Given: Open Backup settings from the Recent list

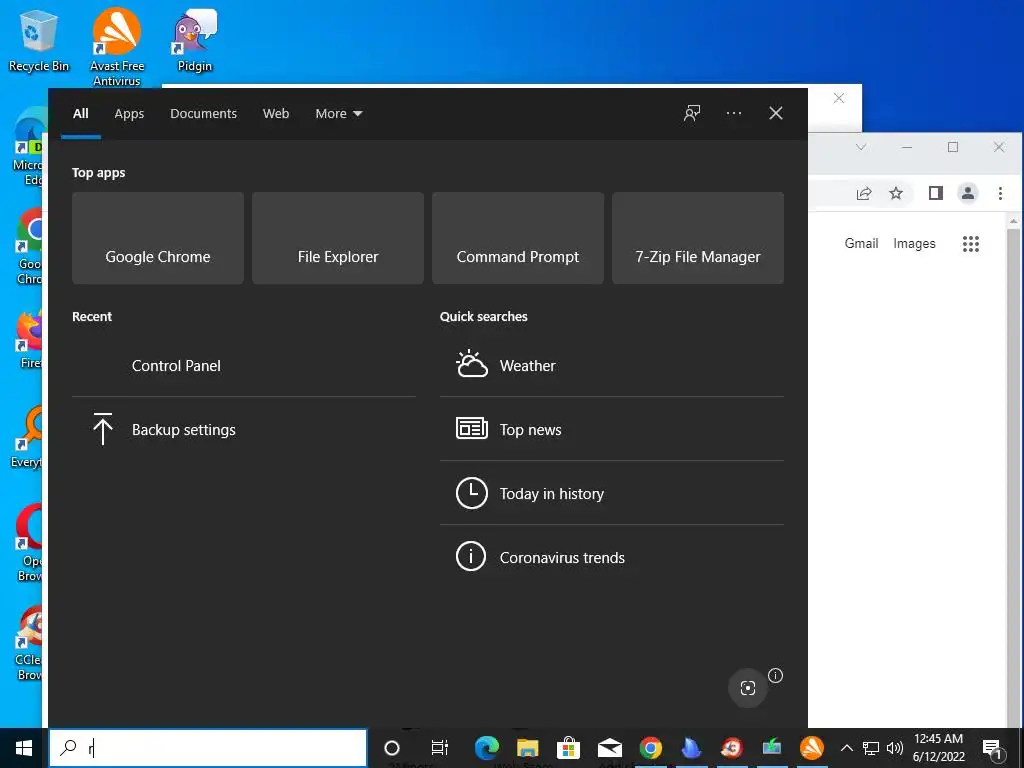Looking at the screenshot, I should (x=244, y=430).
